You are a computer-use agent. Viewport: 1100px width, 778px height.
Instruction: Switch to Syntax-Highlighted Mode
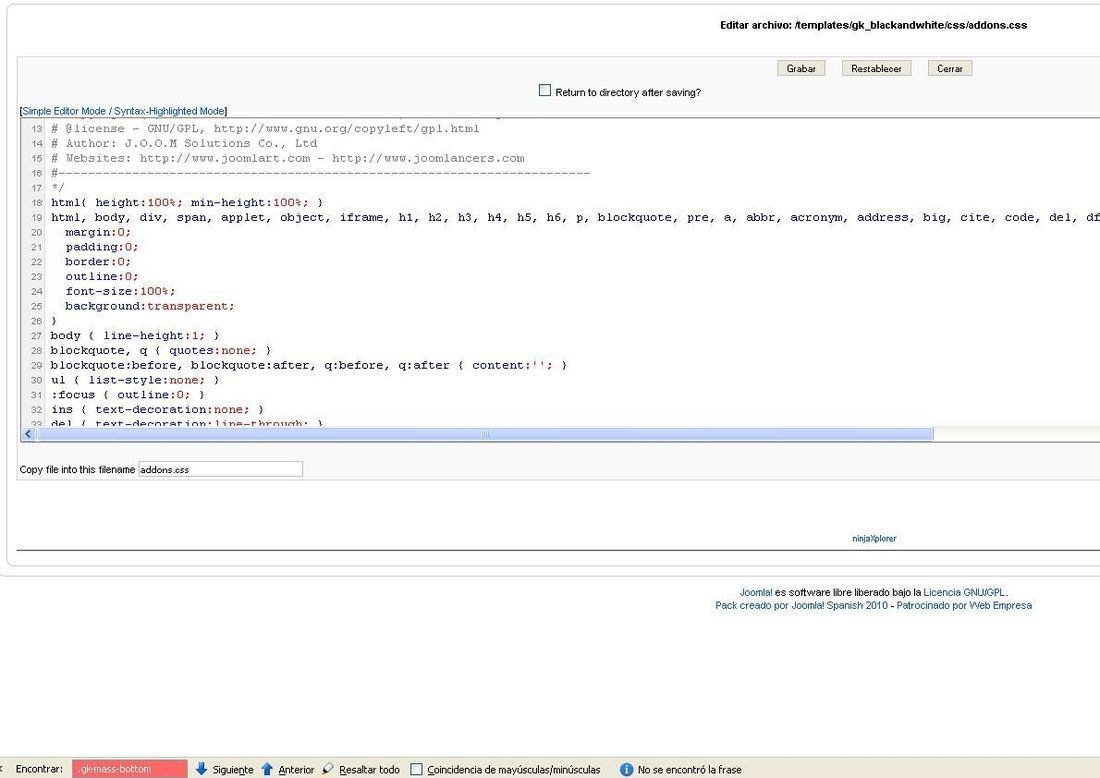169,111
